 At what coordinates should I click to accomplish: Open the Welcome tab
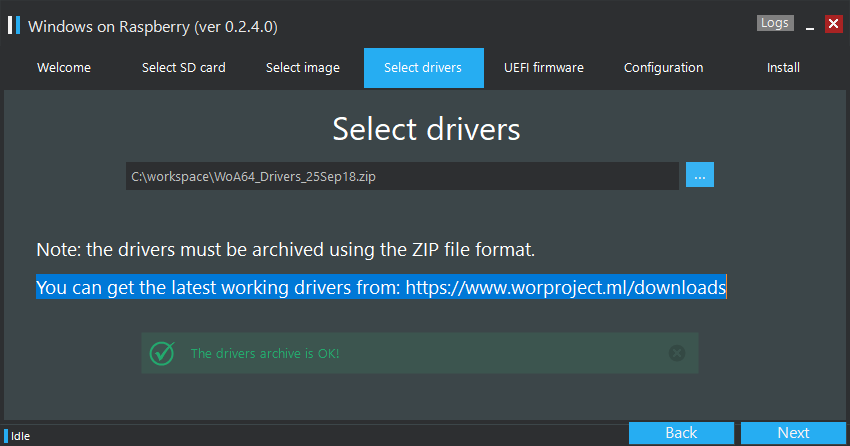[x=64, y=68]
